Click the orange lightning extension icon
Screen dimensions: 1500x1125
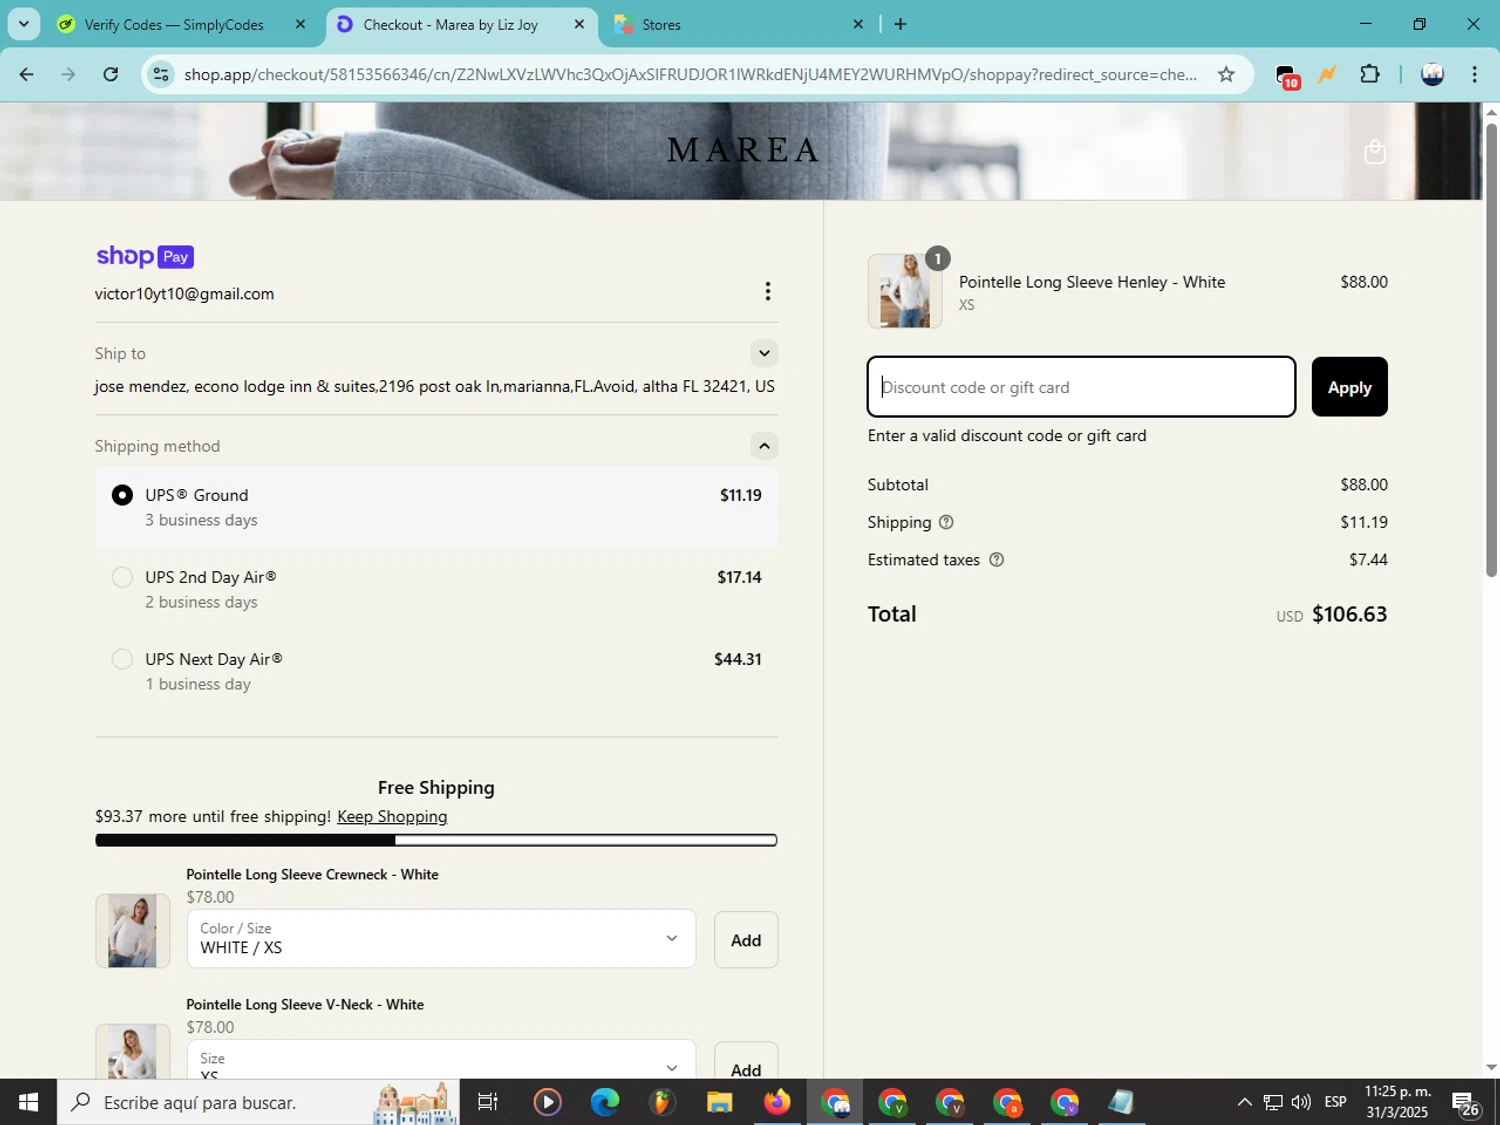pos(1327,75)
